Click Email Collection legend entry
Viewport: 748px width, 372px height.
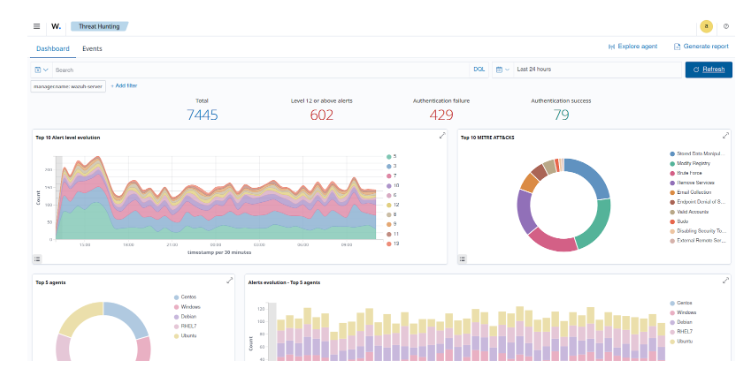pos(691,193)
